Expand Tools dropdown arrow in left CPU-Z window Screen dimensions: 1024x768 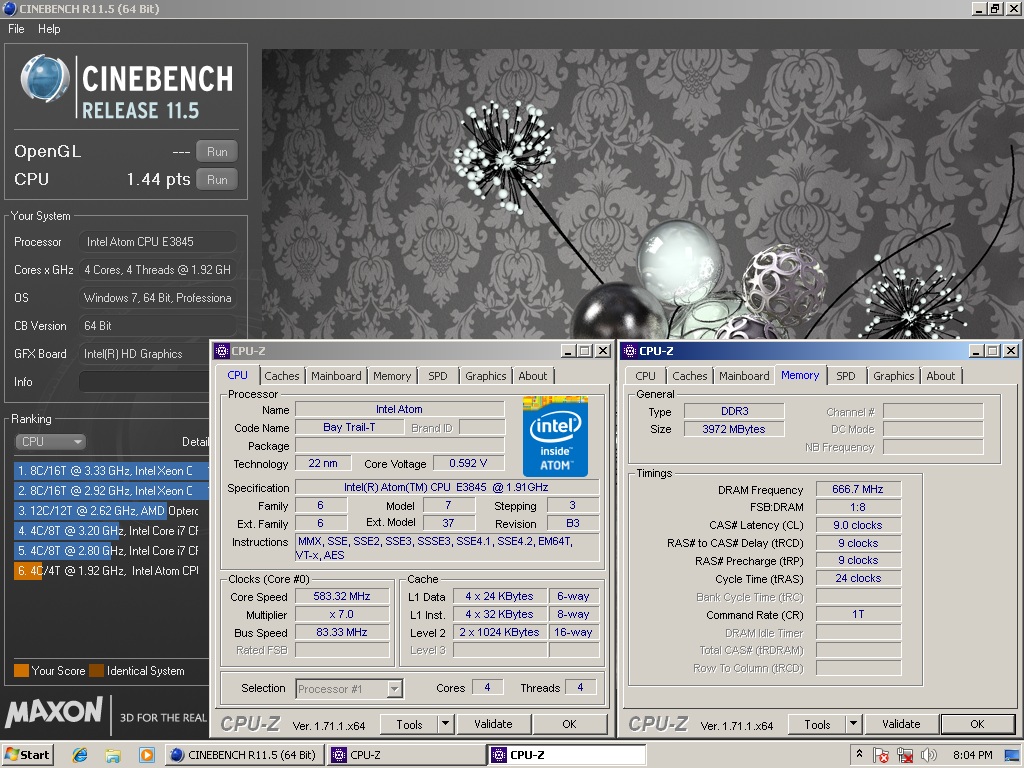coord(445,725)
